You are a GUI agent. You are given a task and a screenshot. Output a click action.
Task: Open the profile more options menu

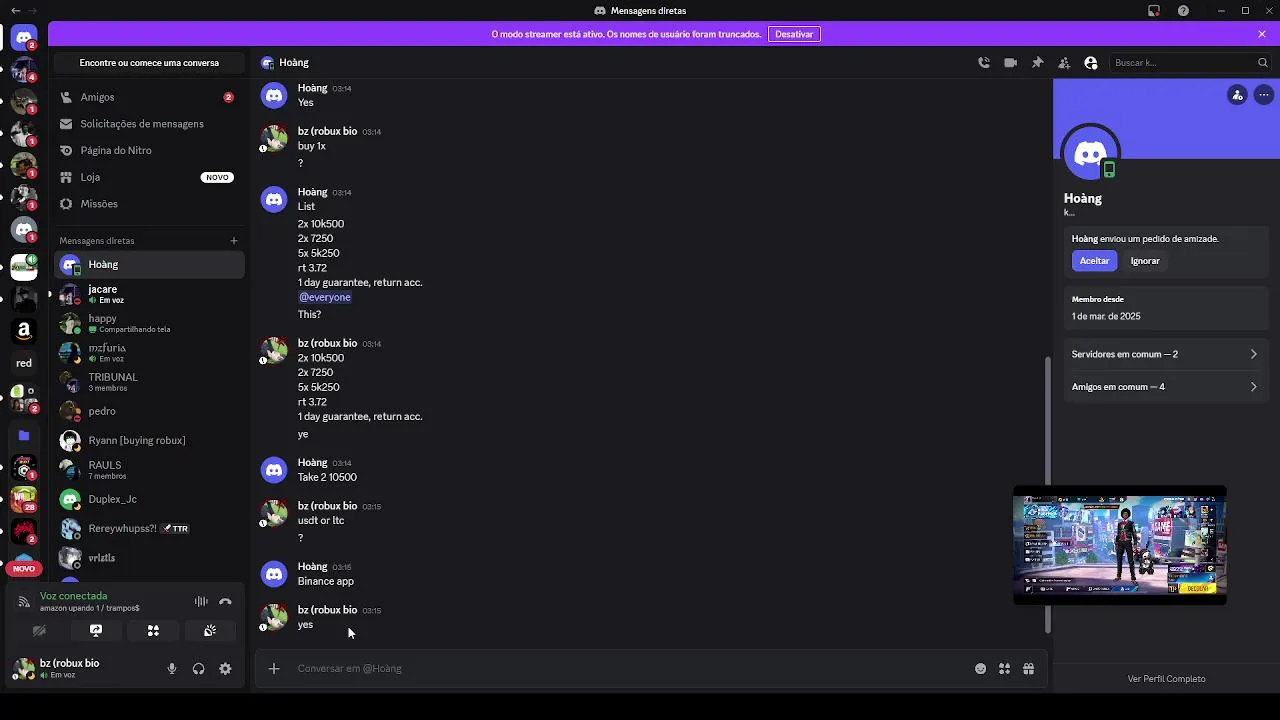tap(1264, 95)
